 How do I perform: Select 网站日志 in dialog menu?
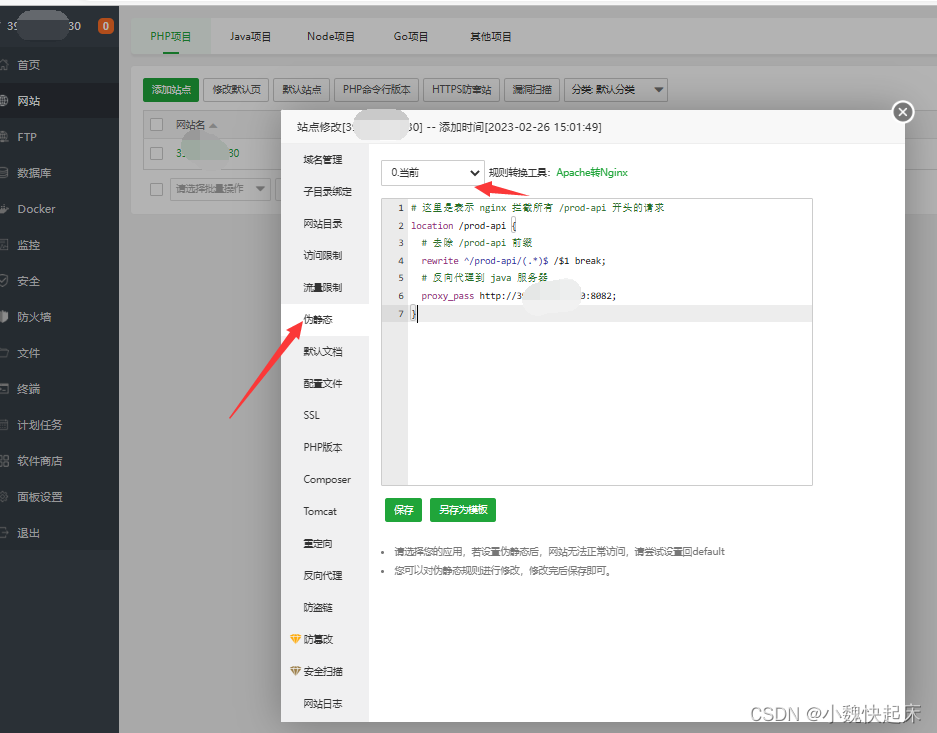[x=323, y=704]
